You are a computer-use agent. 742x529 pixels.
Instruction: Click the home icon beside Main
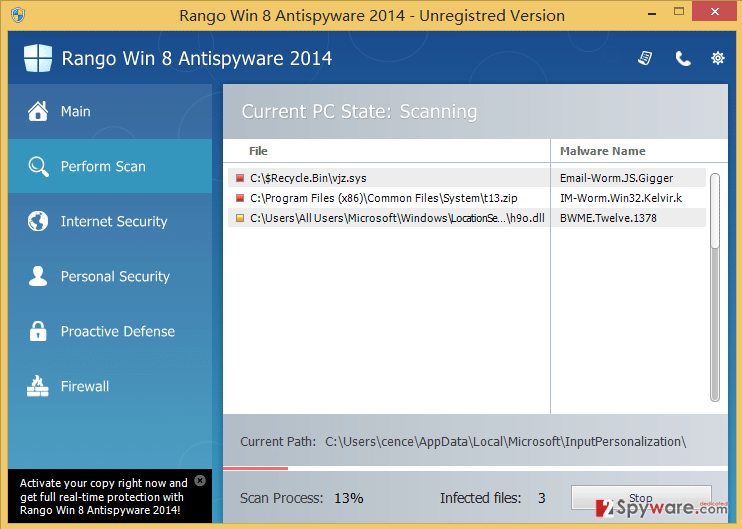[x=38, y=111]
